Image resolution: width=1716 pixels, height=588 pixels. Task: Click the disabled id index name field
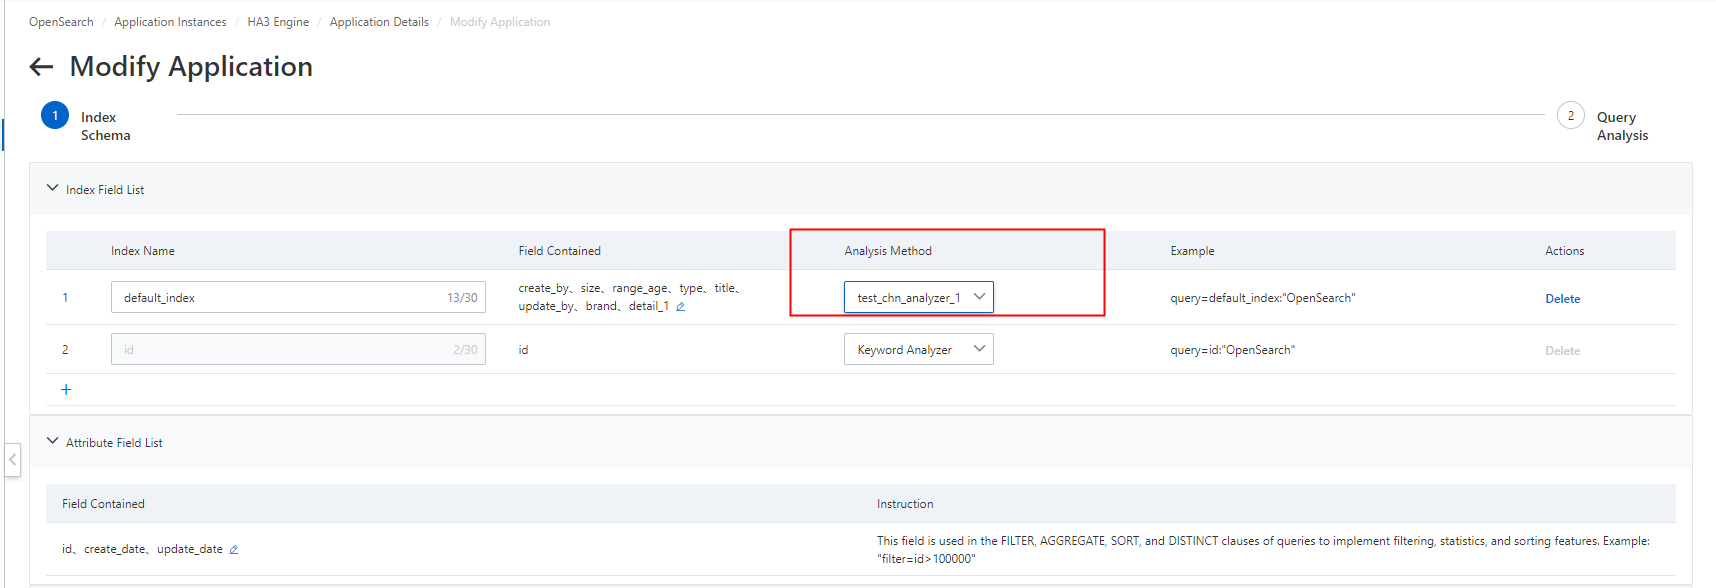tap(298, 349)
